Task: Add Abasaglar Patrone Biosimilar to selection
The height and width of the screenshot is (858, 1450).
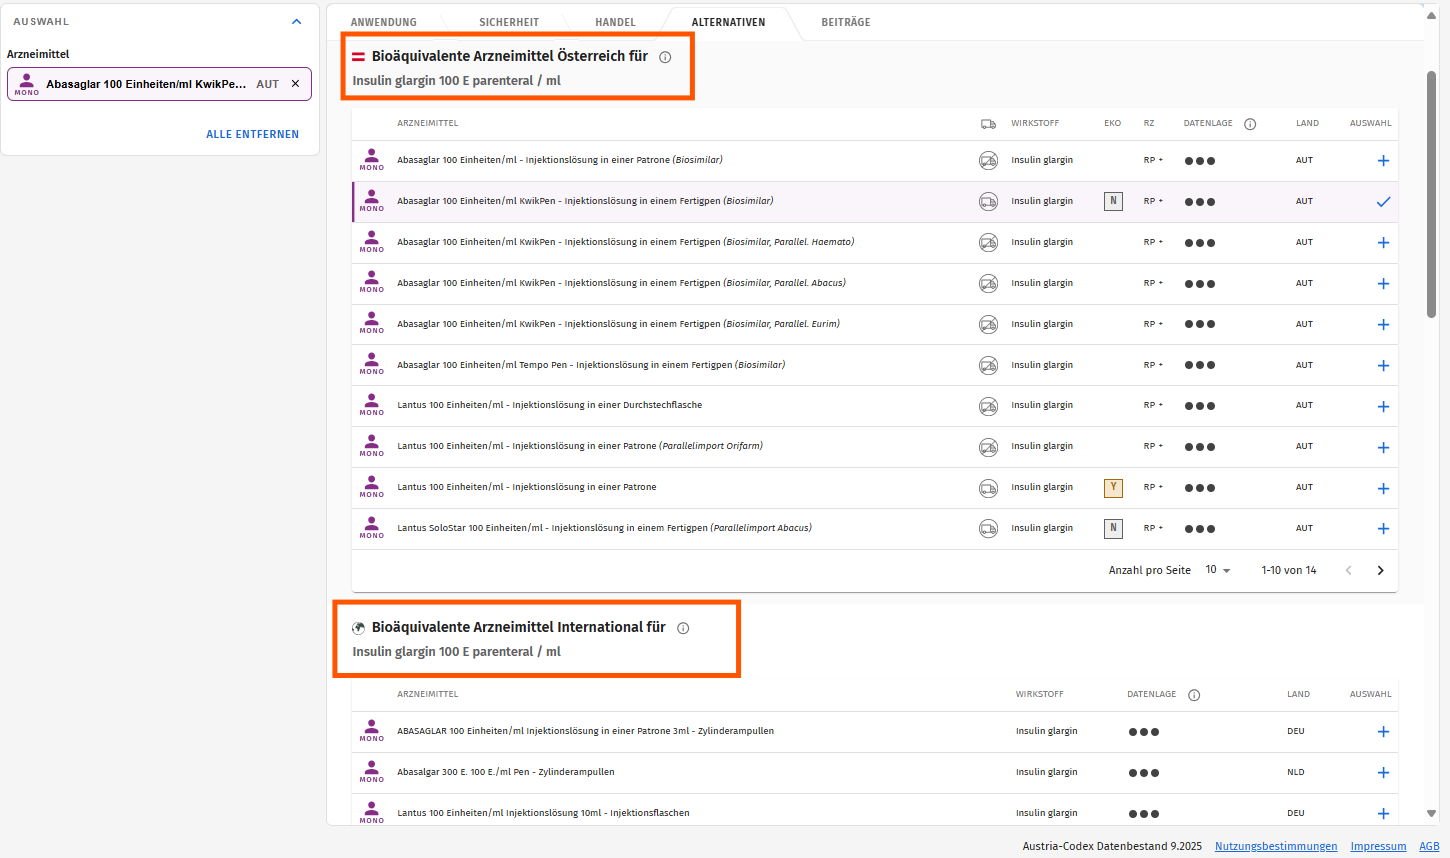Action: (1383, 161)
